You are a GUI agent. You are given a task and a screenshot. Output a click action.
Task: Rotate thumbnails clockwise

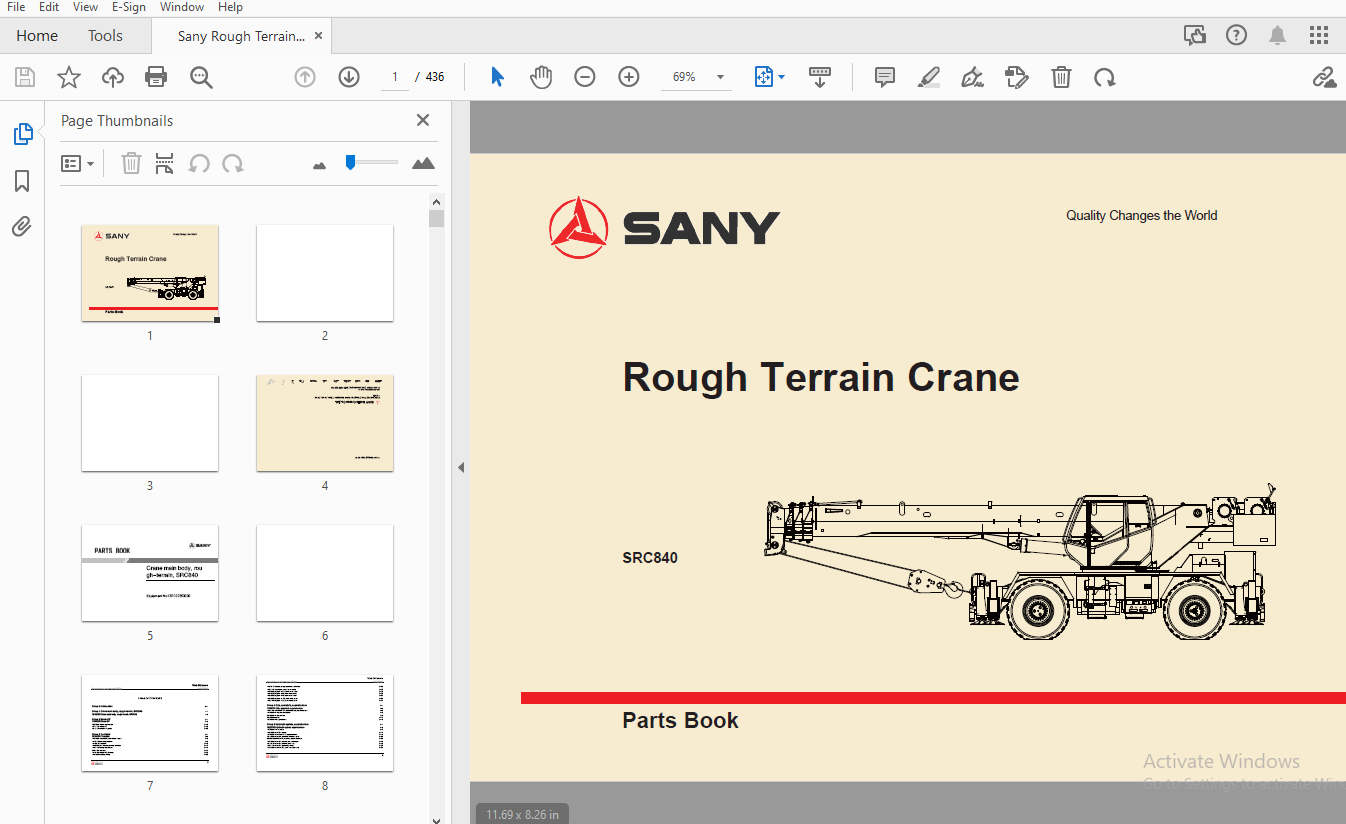click(x=233, y=163)
